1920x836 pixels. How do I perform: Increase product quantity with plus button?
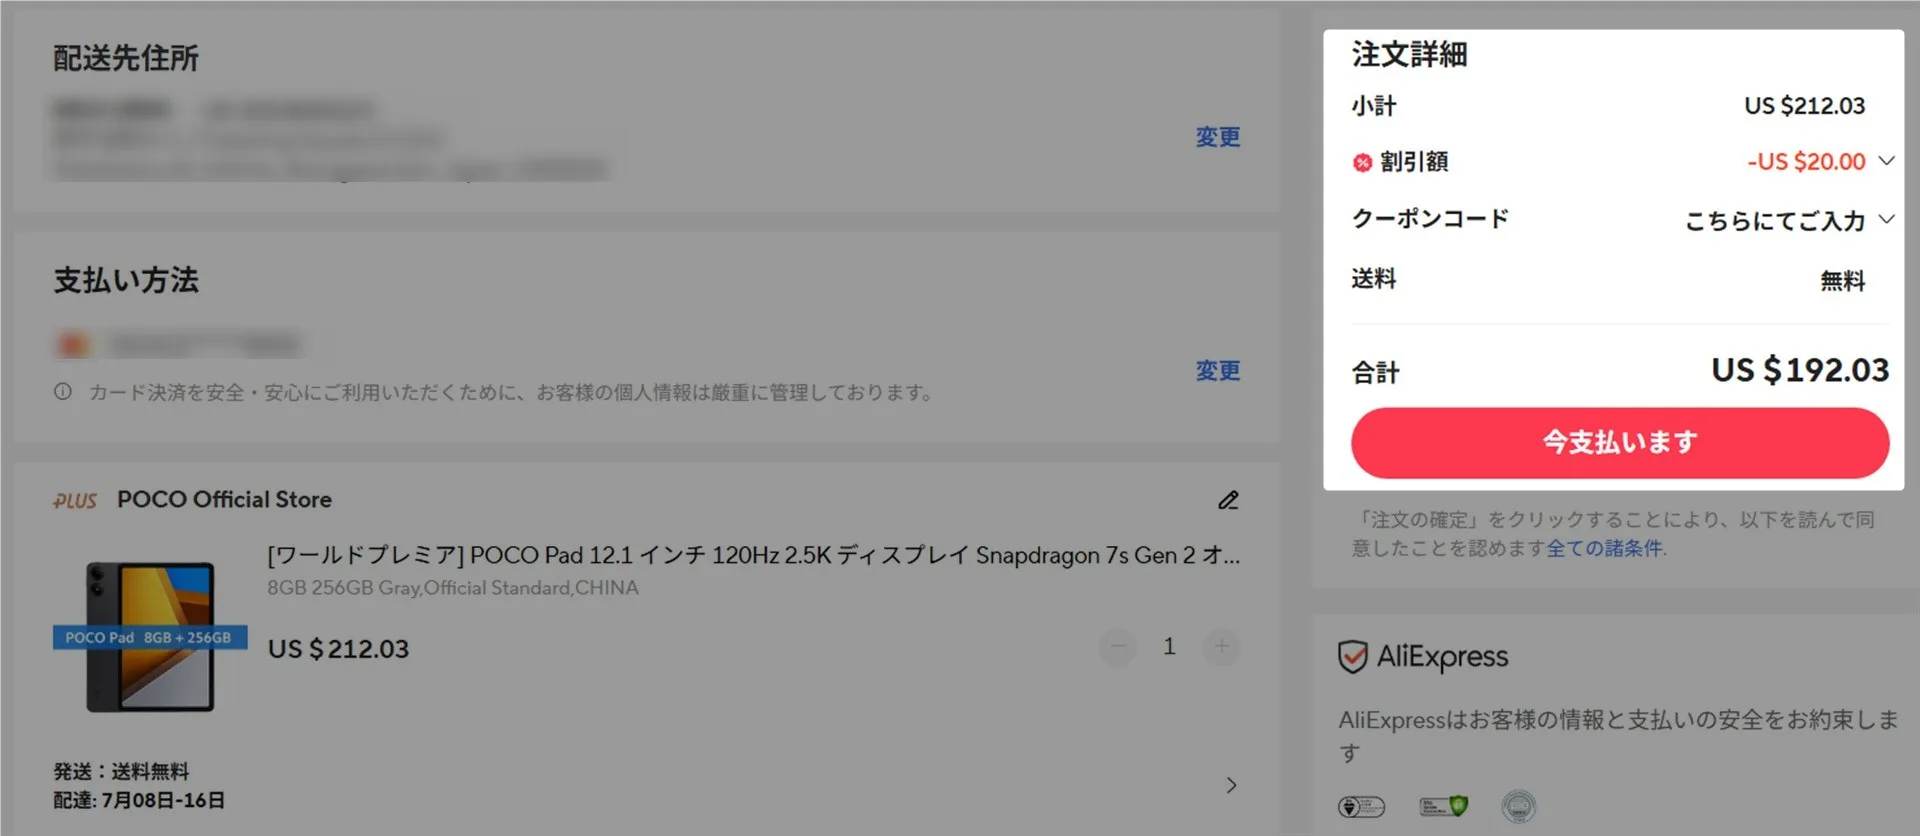[1221, 647]
